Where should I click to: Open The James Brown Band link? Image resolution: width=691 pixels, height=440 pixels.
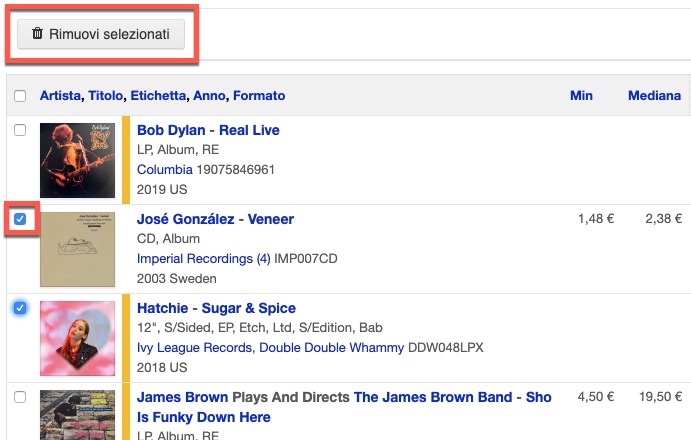tap(433, 397)
